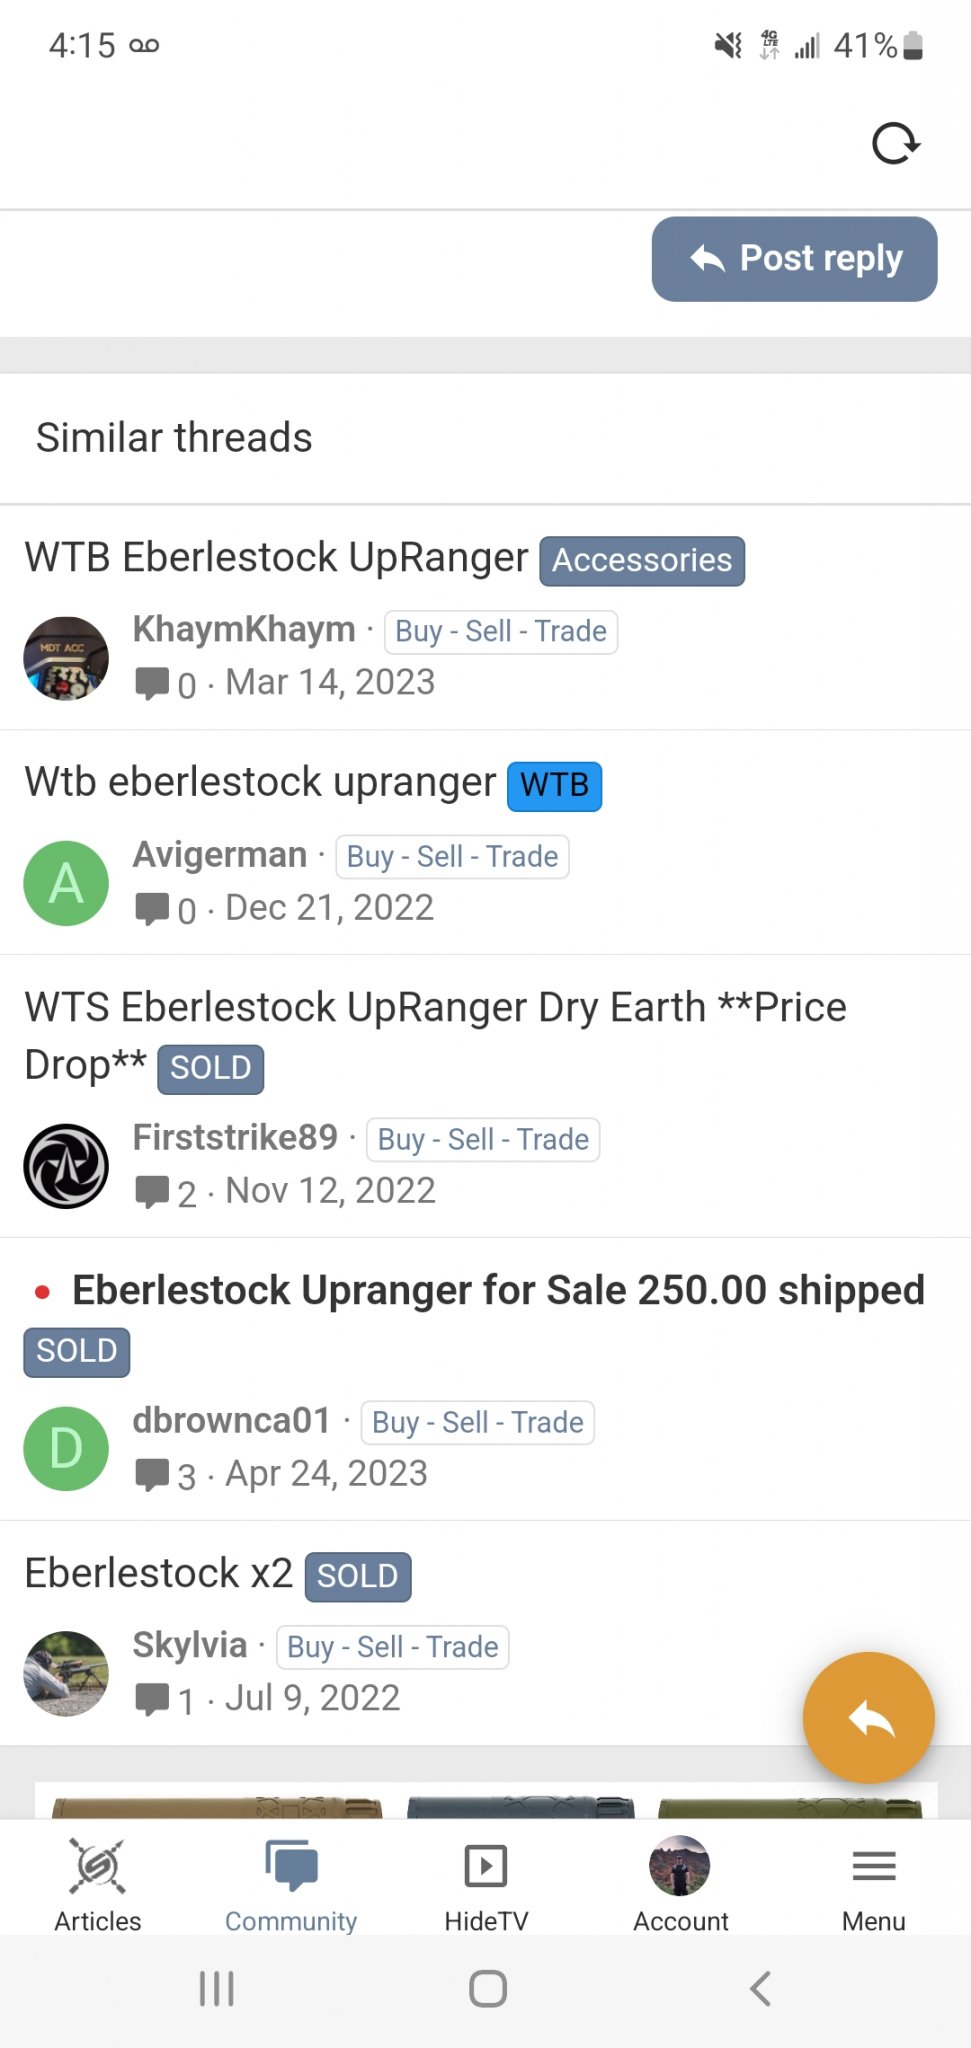Select the Accessories tag label
The image size is (971, 2048).
tap(642, 560)
